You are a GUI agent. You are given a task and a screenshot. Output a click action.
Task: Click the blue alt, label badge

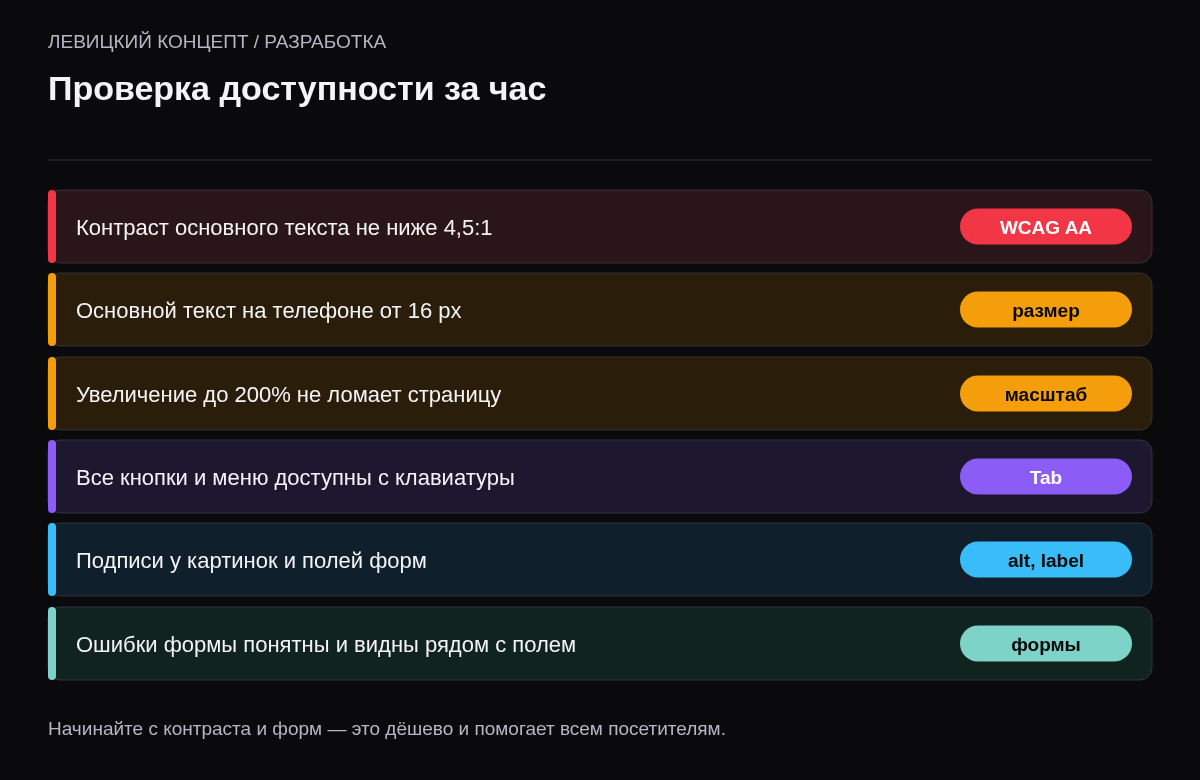point(1046,560)
